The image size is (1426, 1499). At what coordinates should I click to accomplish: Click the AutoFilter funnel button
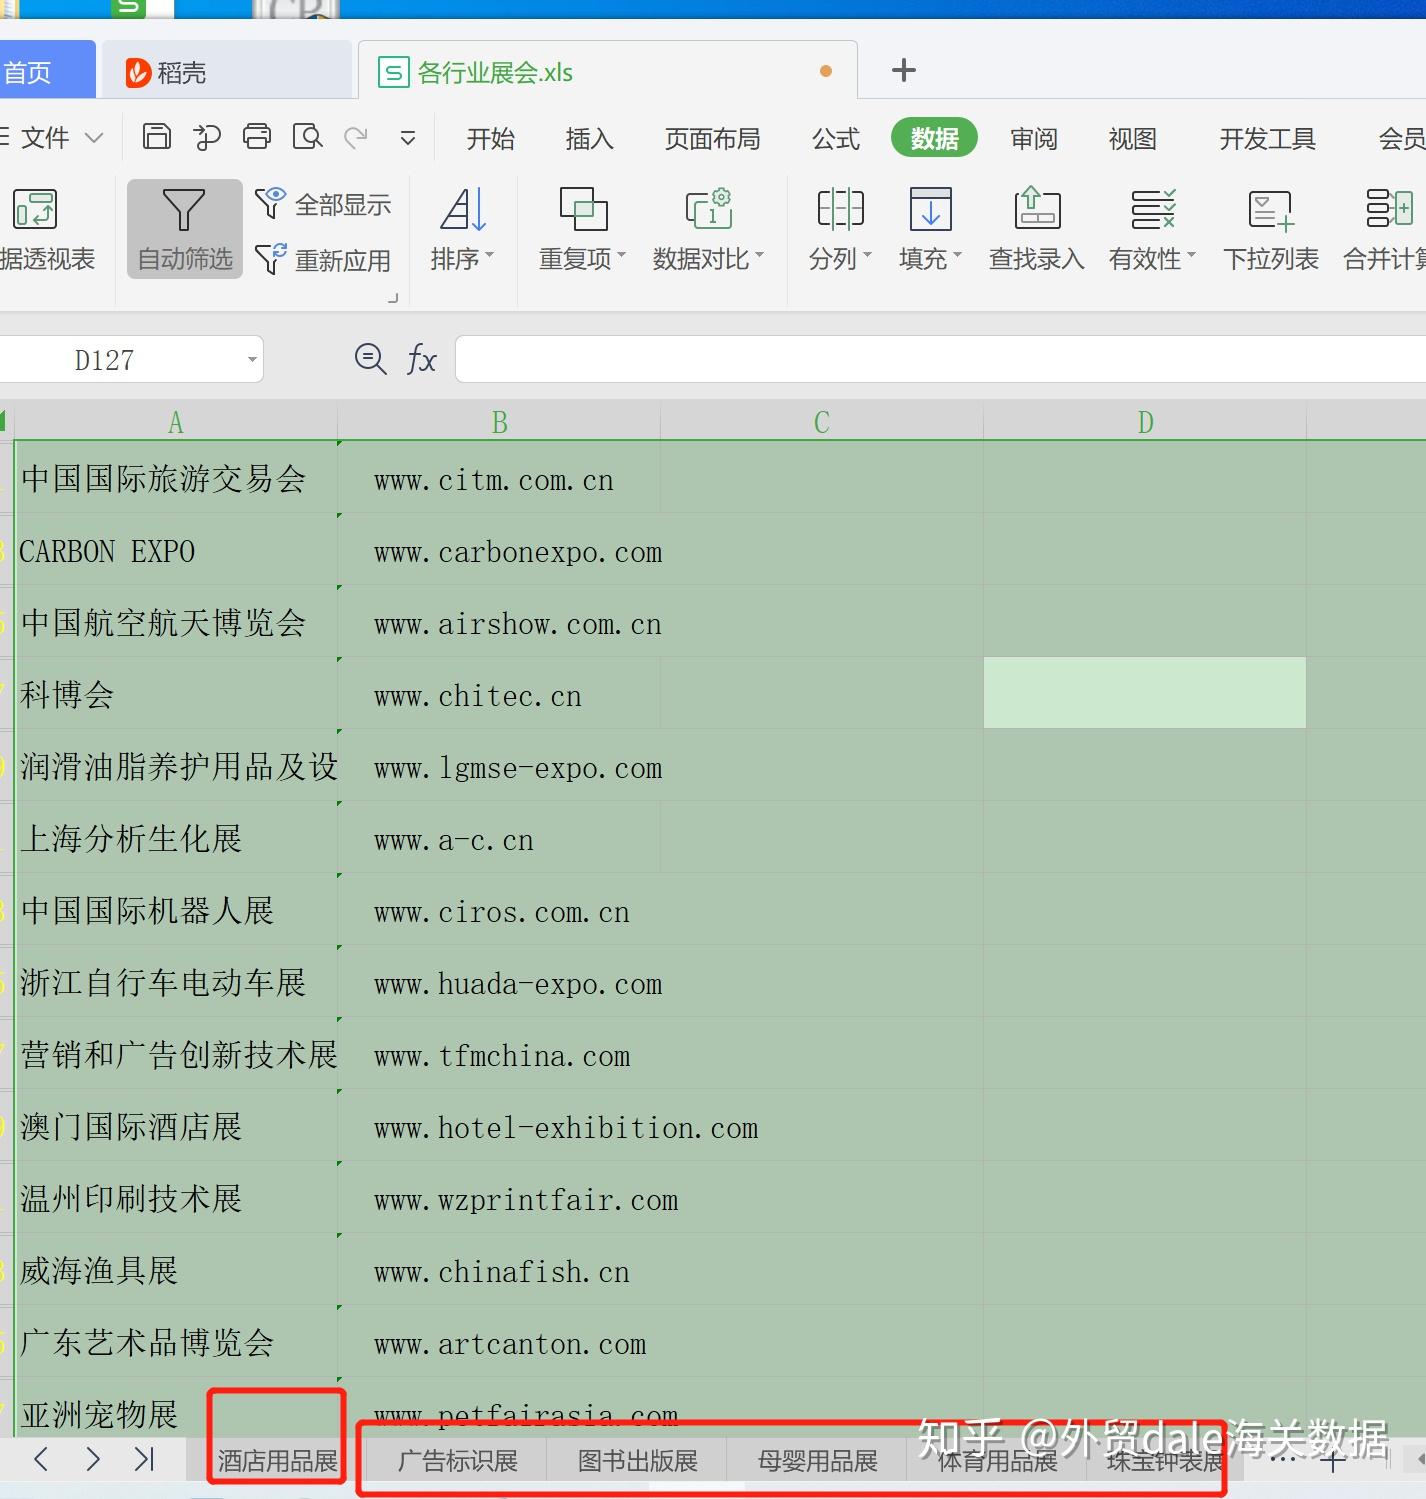click(x=185, y=228)
